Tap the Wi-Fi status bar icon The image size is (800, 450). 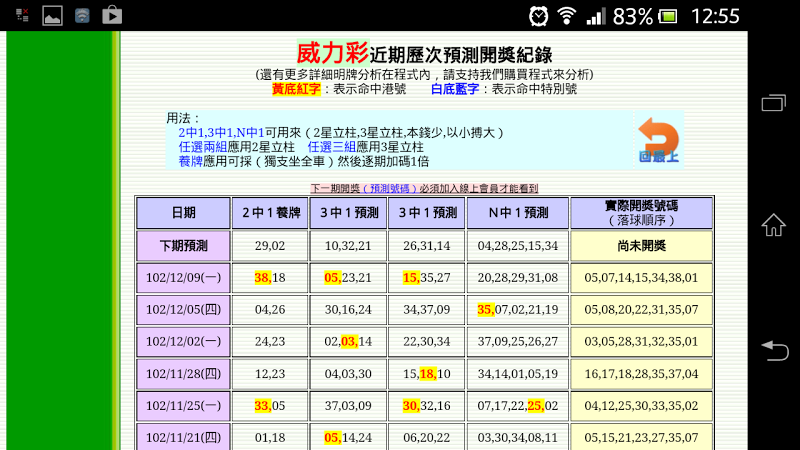pyautogui.click(x=566, y=16)
